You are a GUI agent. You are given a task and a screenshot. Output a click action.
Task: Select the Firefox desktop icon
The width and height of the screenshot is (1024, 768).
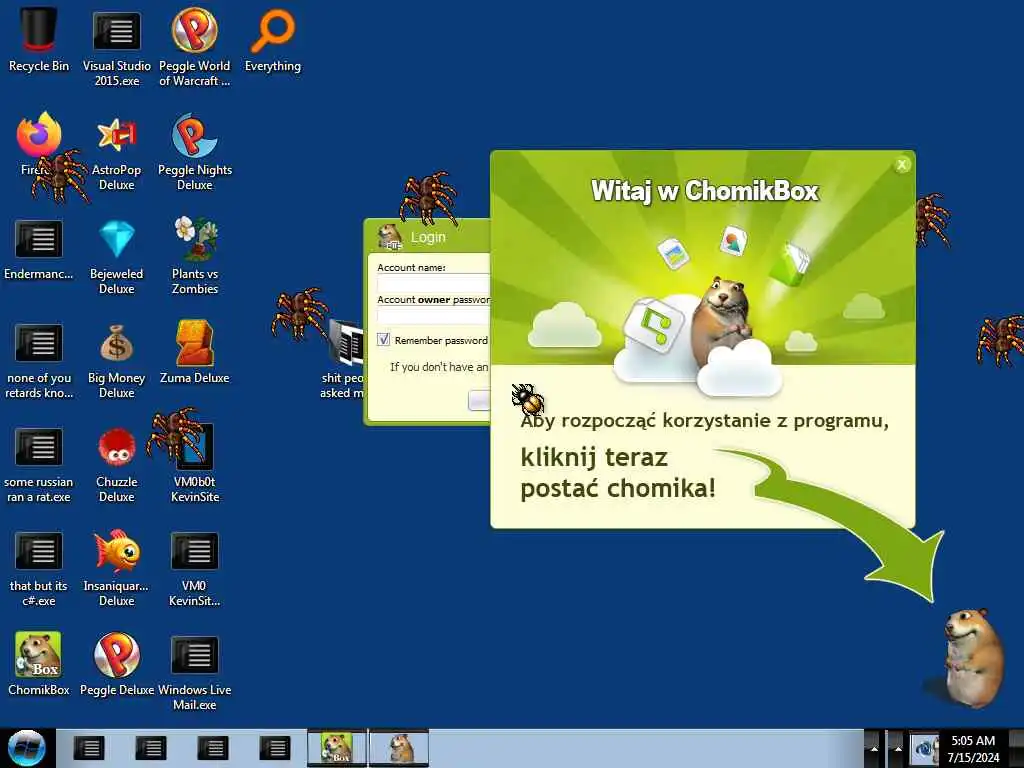point(39,144)
